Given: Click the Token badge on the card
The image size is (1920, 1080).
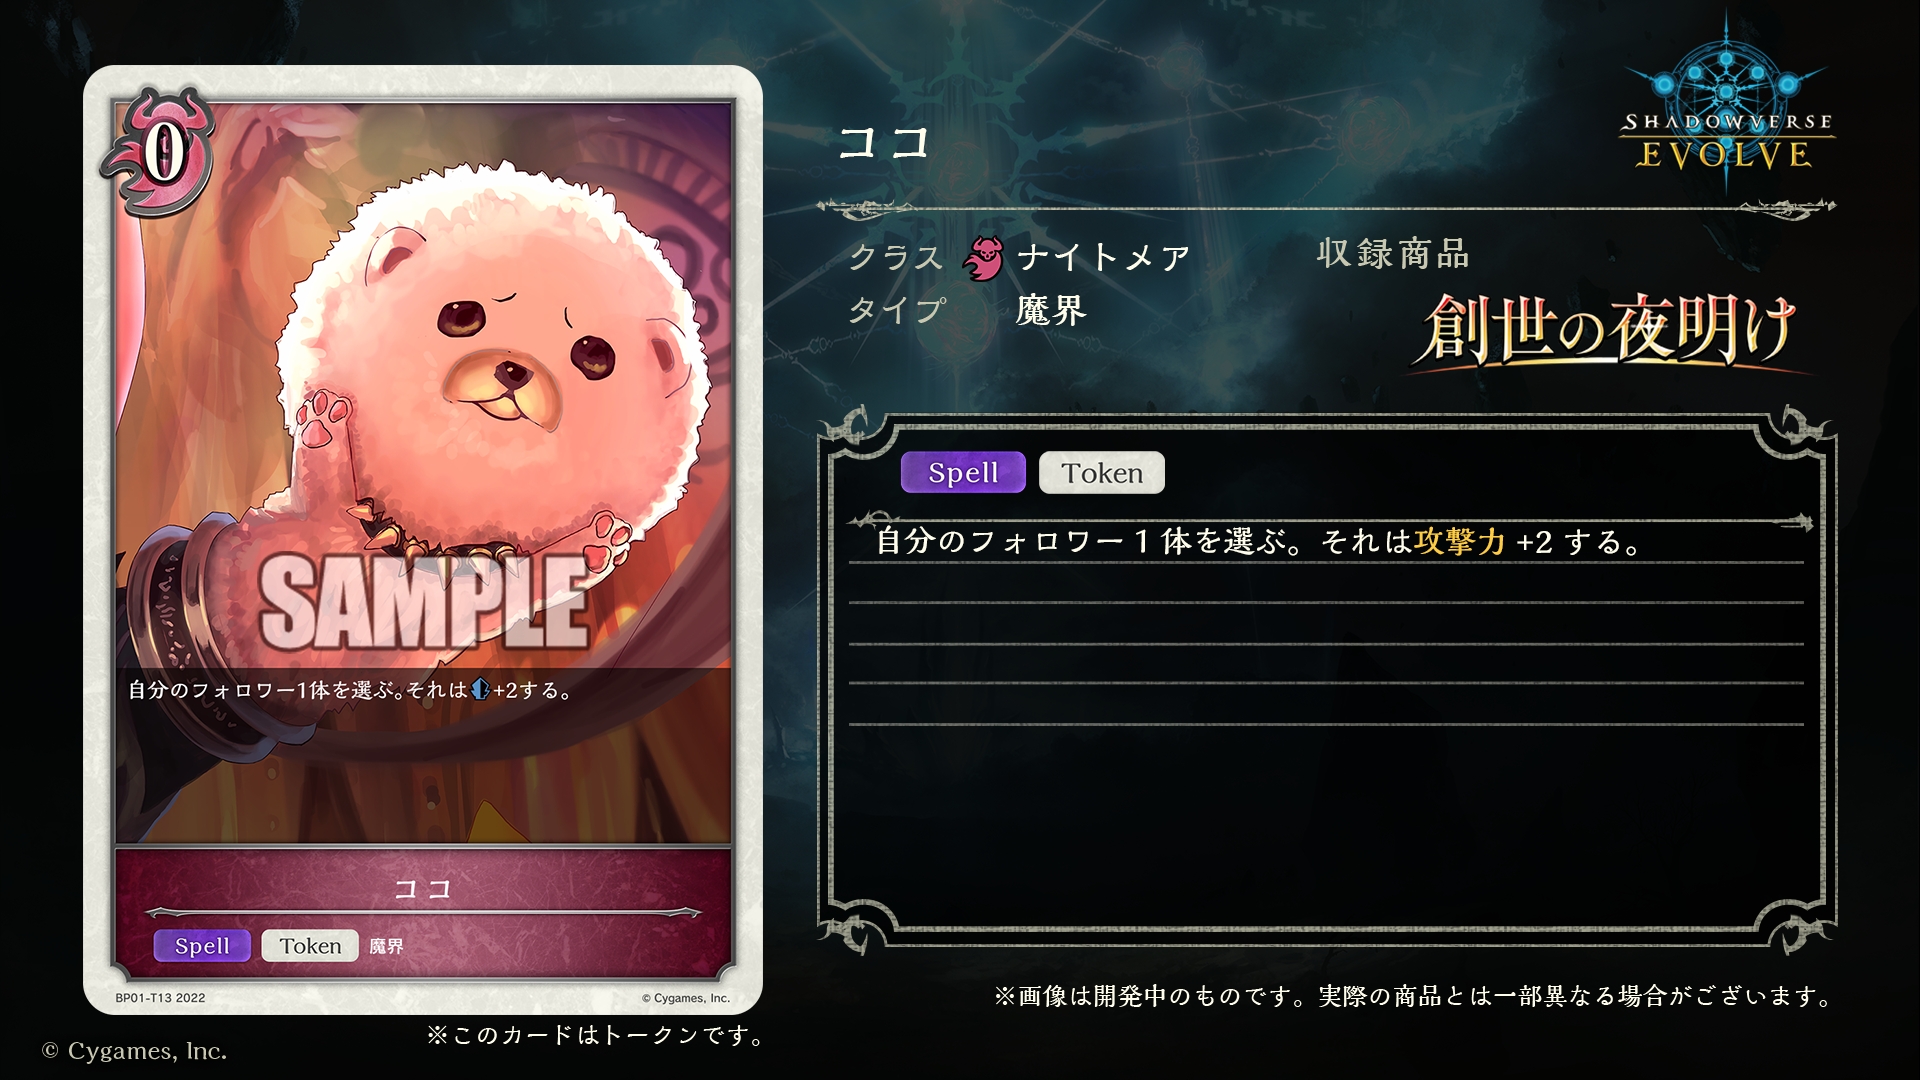Looking at the screenshot, I should pos(310,945).
